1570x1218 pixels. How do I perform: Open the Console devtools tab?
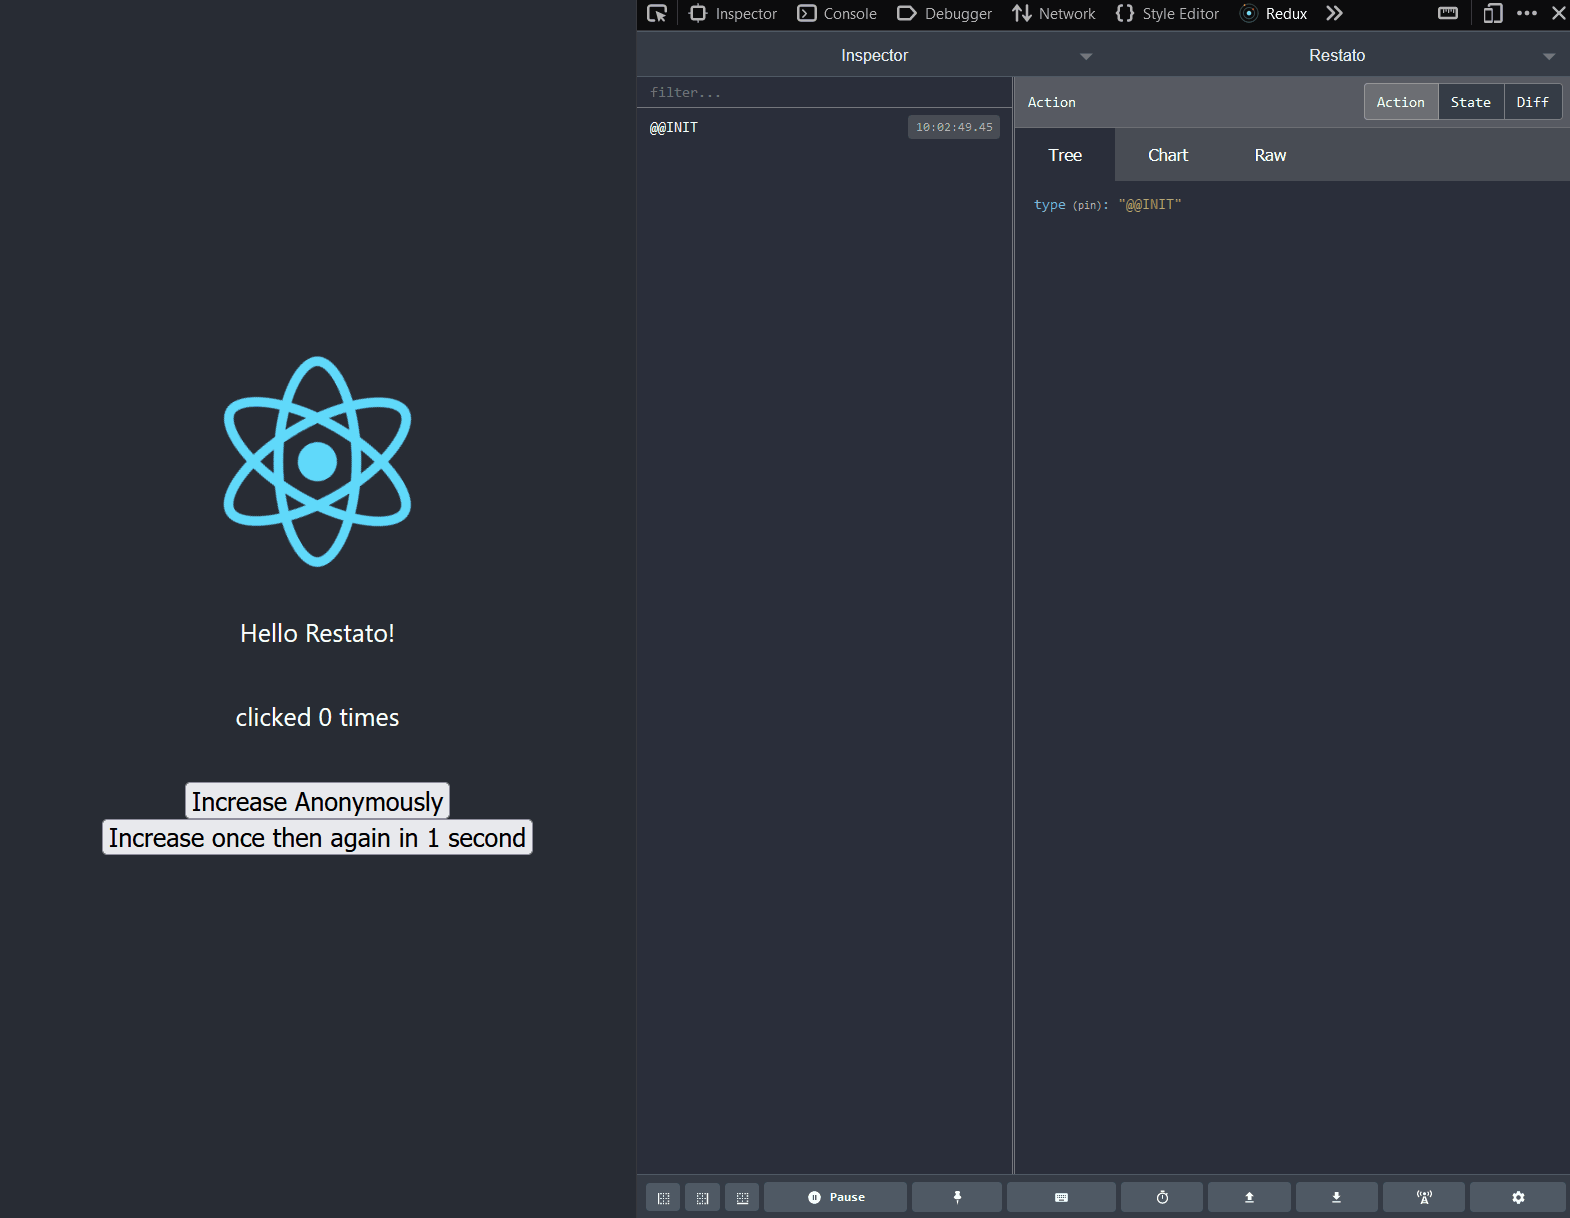(x=837, y=13)
